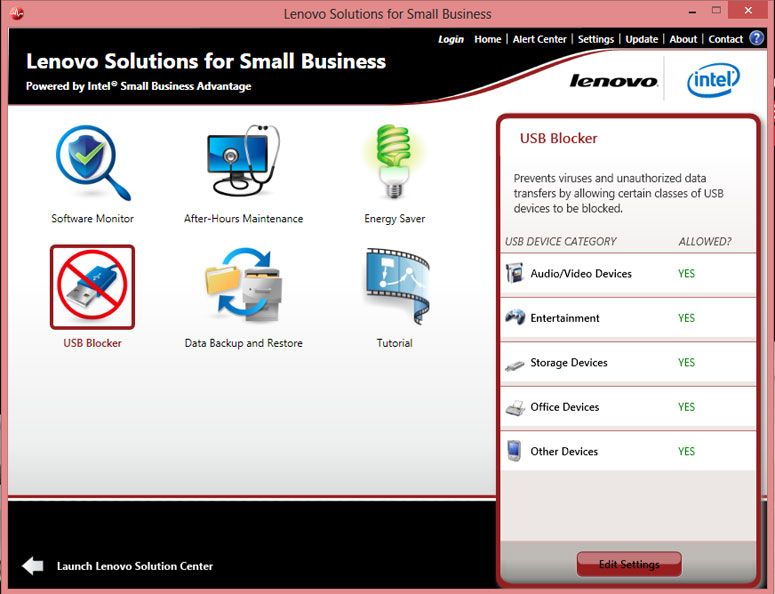Click Launch Lenovo Solution Center link
This screenshot has height=594, width=775.
tap(135, 566)
